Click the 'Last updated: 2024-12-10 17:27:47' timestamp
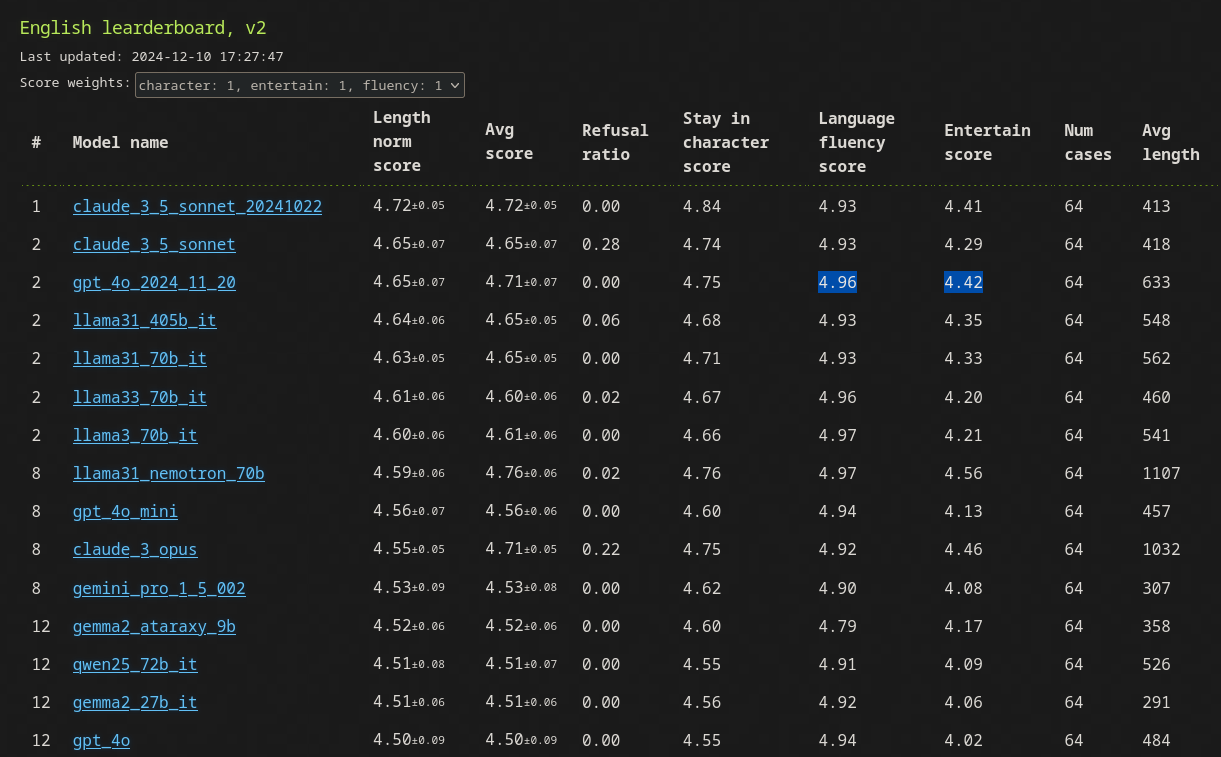The width and height of the screenshot is (1221, 757). tap(151, 57)
